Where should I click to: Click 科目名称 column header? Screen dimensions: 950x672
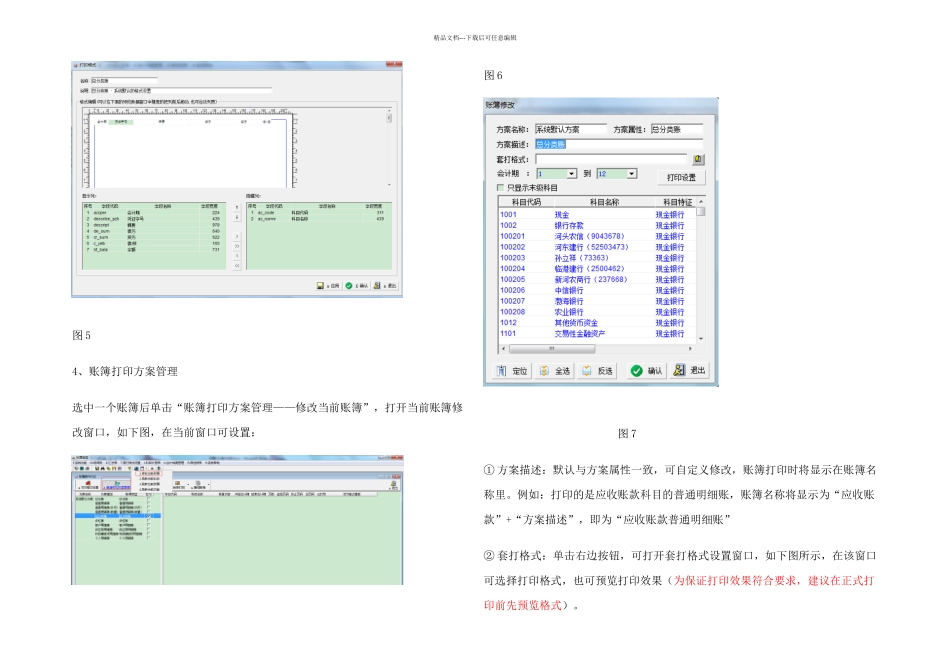coord(604,202)
